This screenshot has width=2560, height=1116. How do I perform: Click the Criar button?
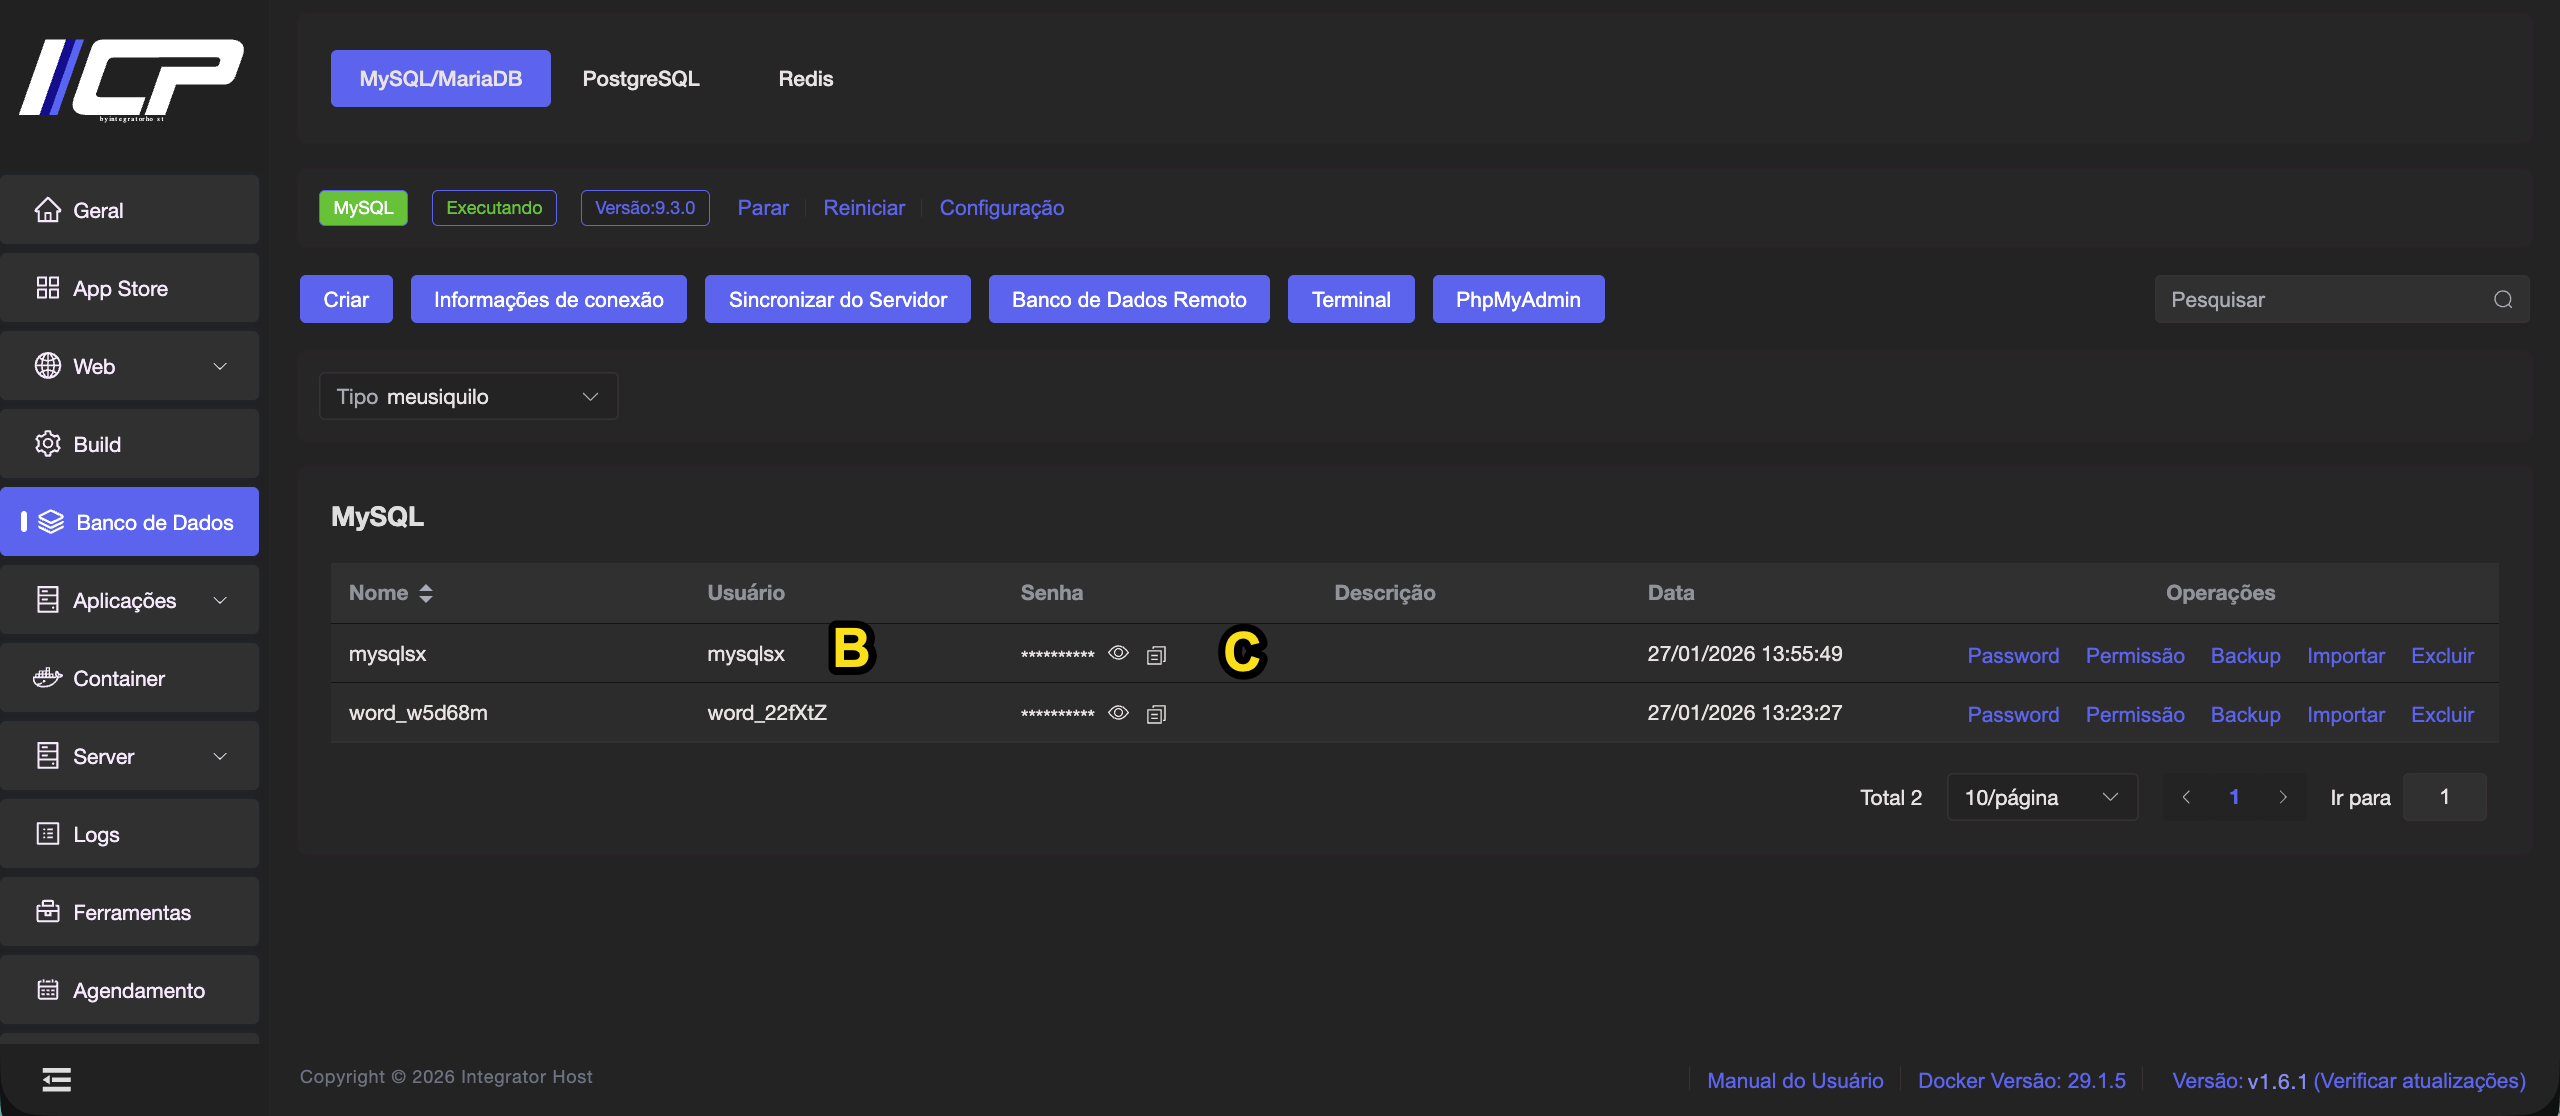[346, 300]
